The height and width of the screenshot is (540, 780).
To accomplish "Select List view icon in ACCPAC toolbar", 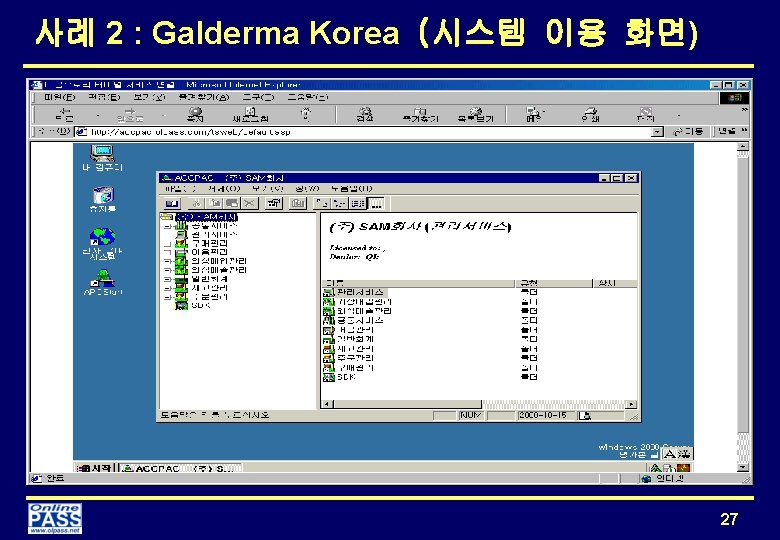I will tap(357, 203).
